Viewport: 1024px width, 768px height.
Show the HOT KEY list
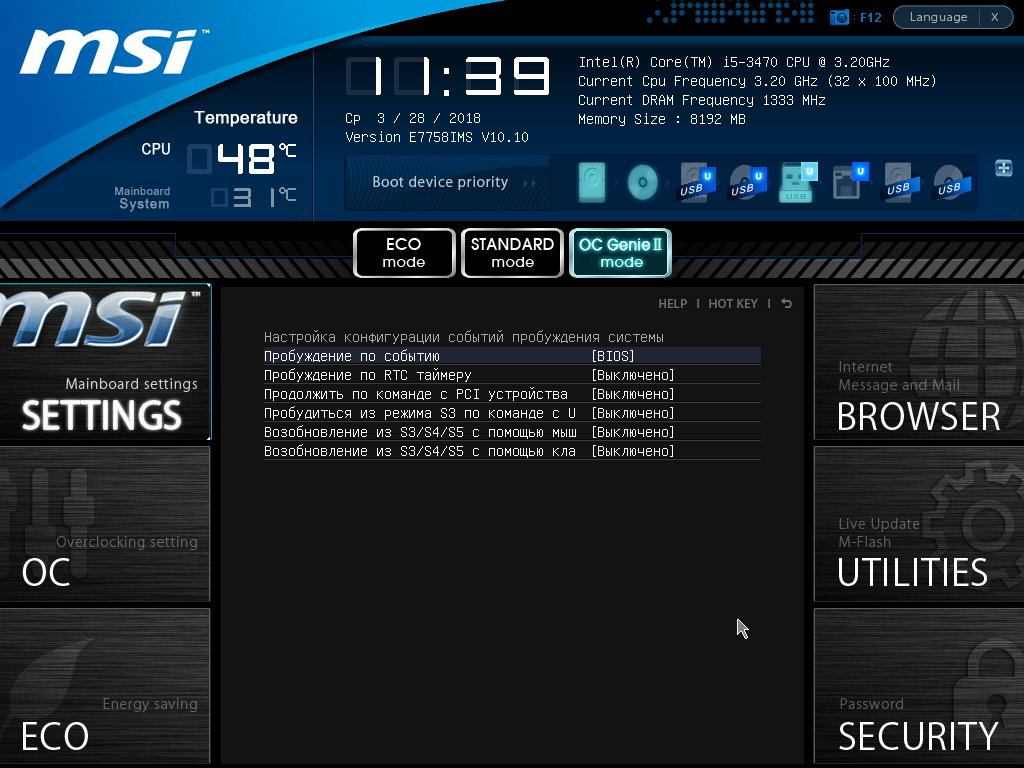coord(733,304)
